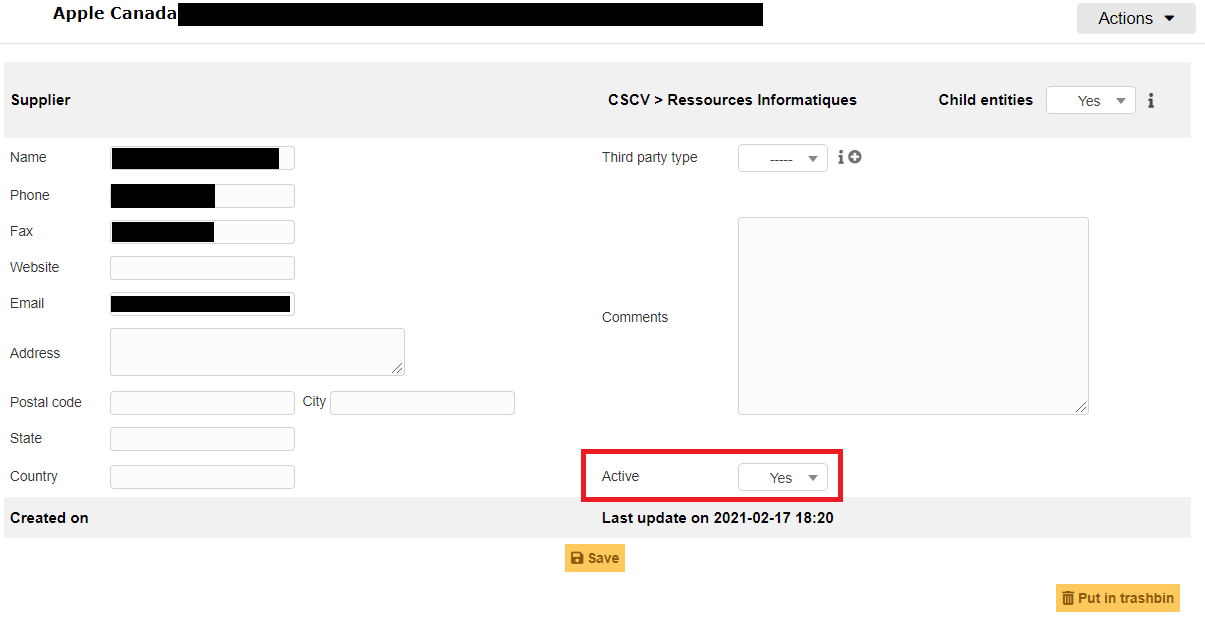Open the info icon beside Child entities
1205x624 pixels.
click(x=1151, y=100)
